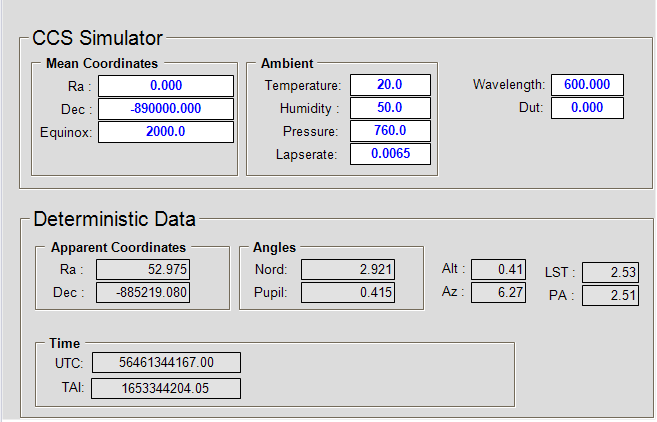Click the Deterministic Data group title

(x=115, y=219)
